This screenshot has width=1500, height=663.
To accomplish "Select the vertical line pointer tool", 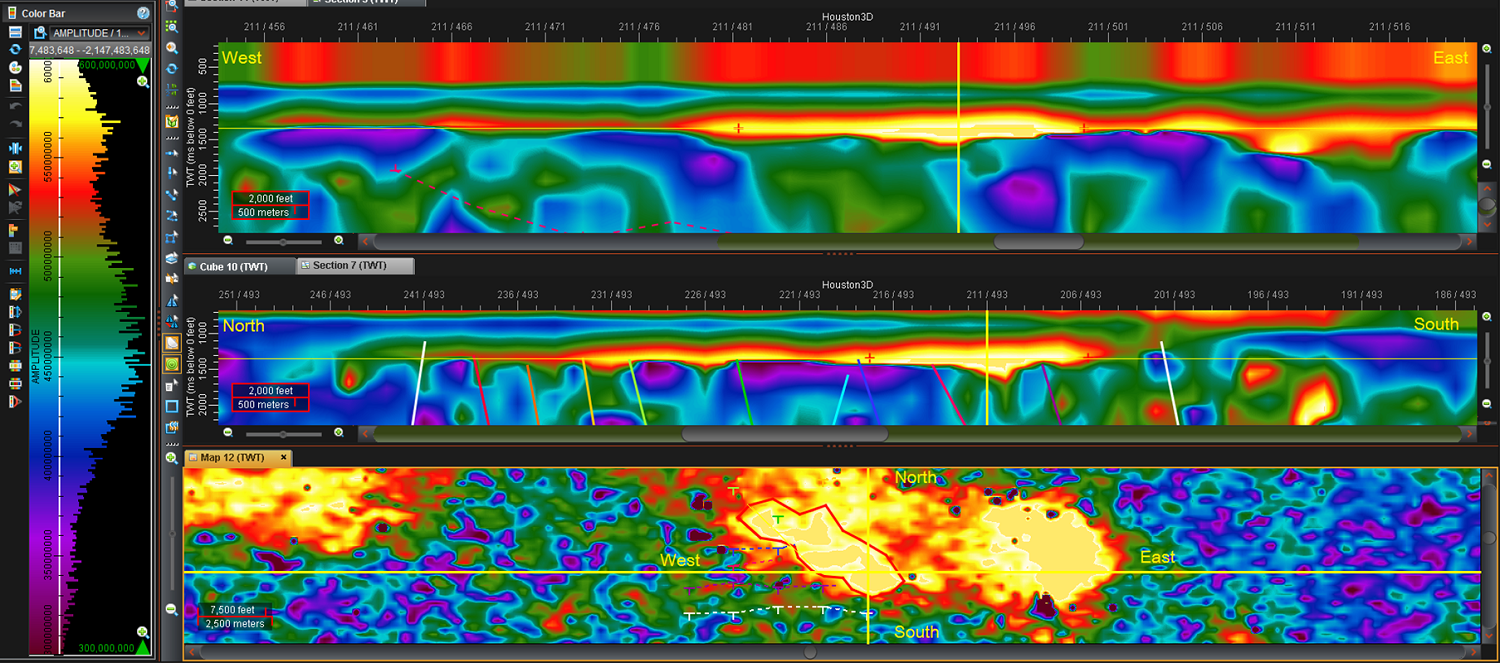I will point(172,173).
